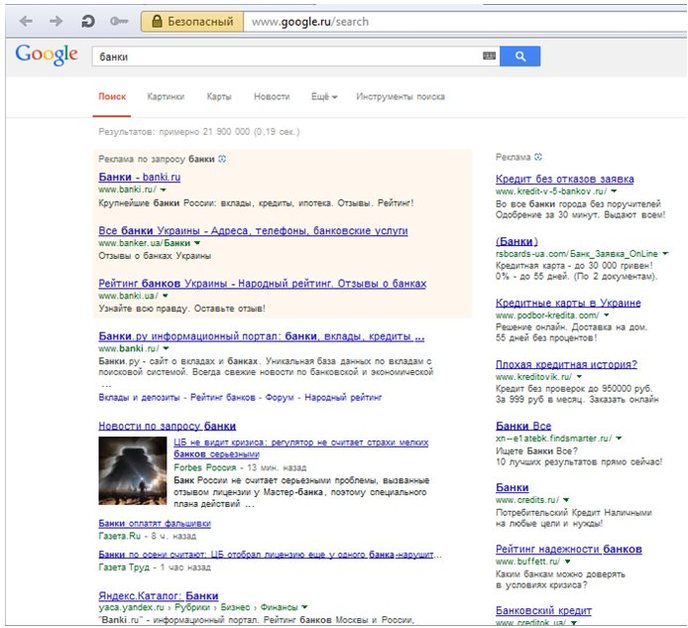Click info icon next to right-column Реклама
The image size is (688, 628).
pyautogui.click(x=538, y=157)
